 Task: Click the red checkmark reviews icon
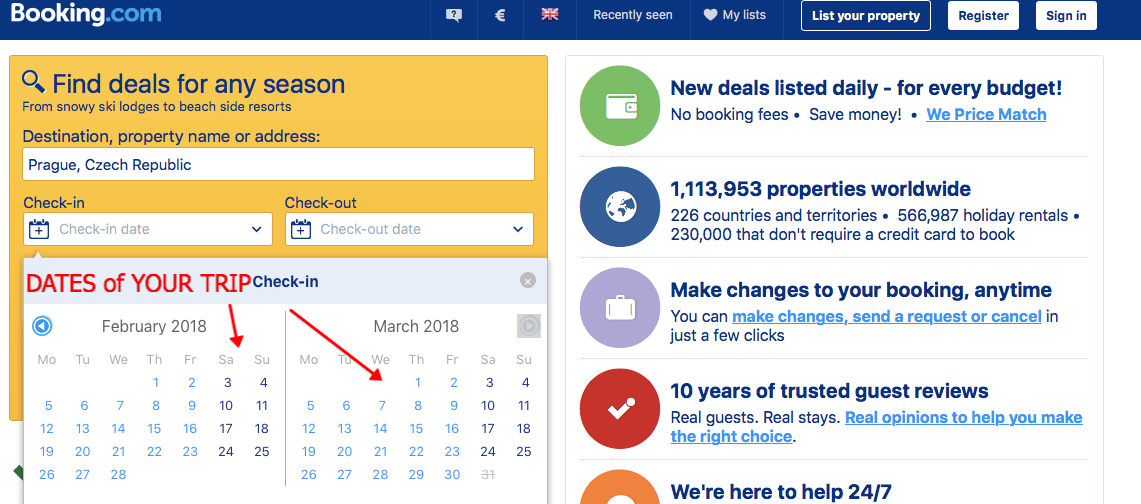coord(621,409)
